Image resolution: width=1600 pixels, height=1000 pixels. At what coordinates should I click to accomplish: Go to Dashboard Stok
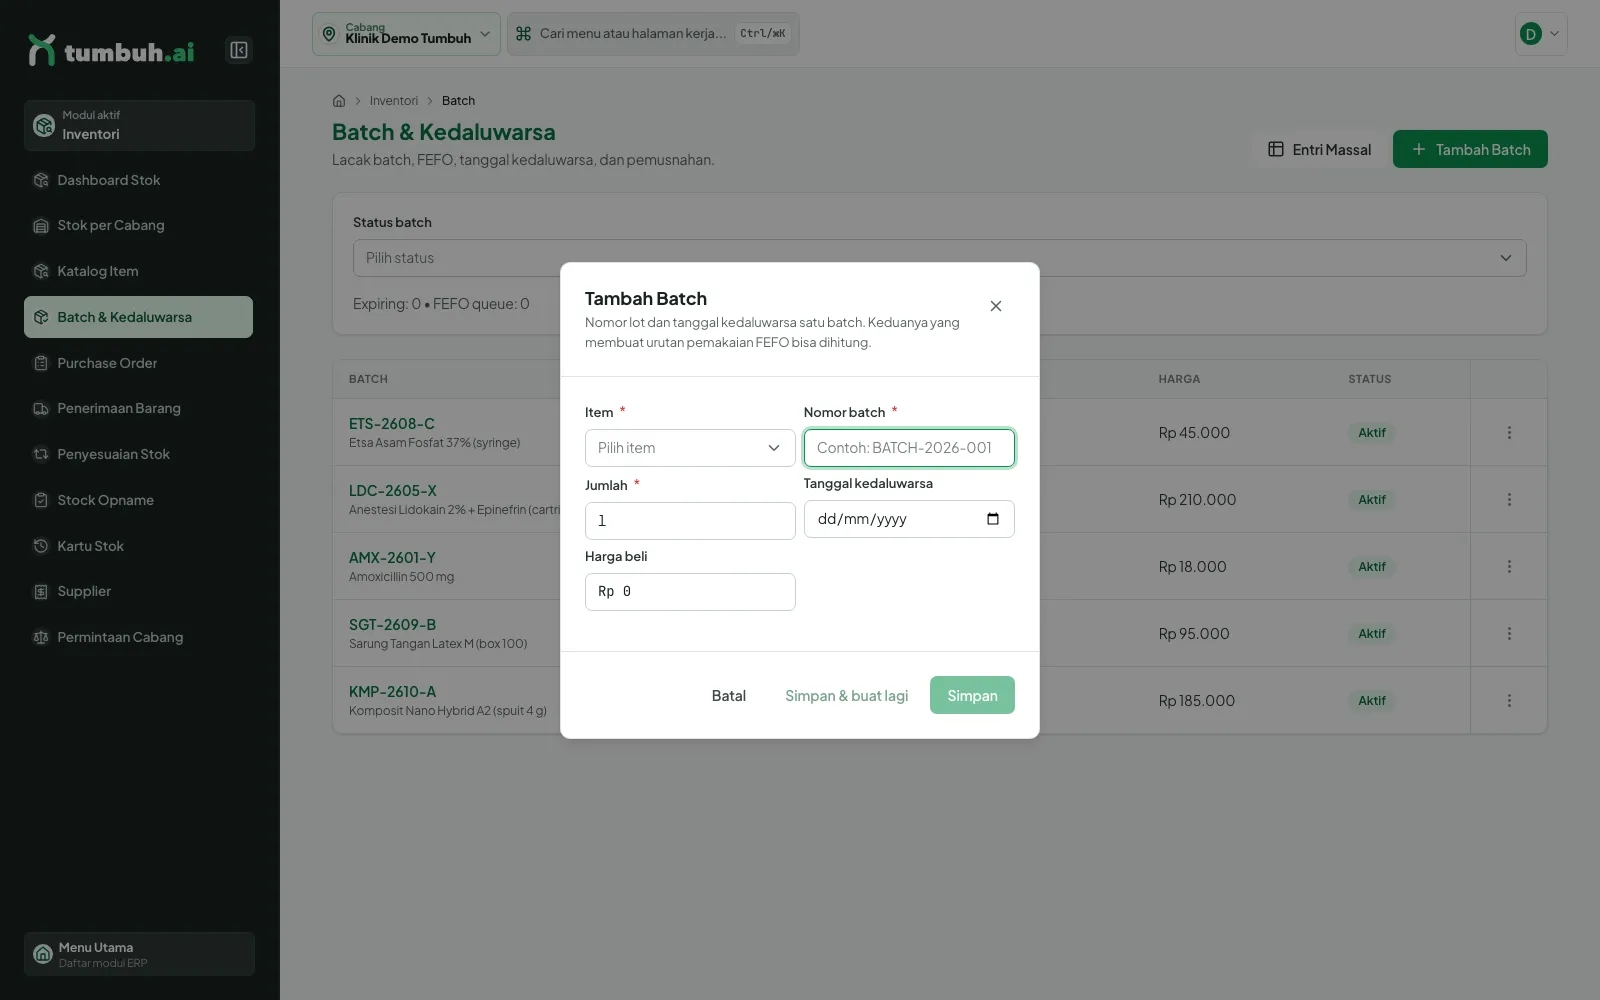139,180
